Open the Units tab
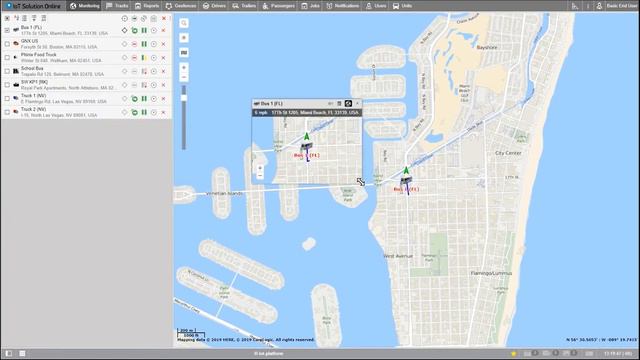This screenshot has width=640, height=360. click(x=402, y=6)
